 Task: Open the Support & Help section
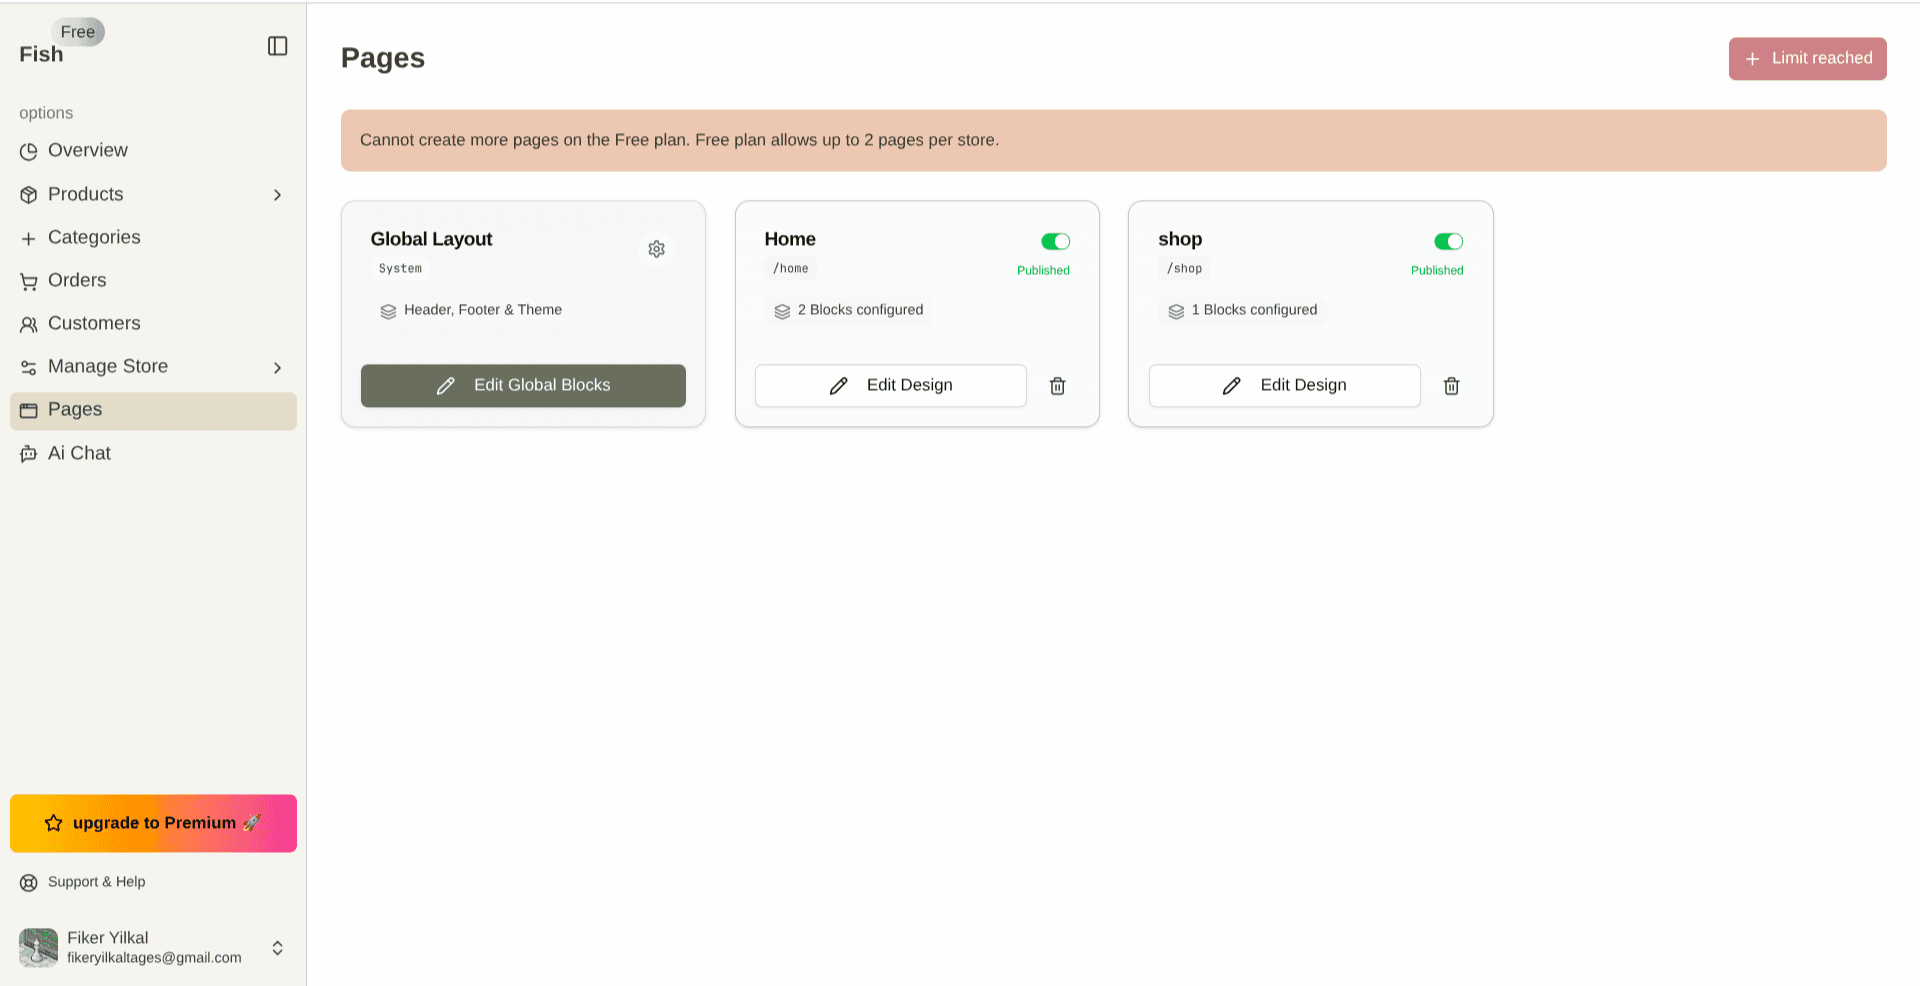click(96, 882)
